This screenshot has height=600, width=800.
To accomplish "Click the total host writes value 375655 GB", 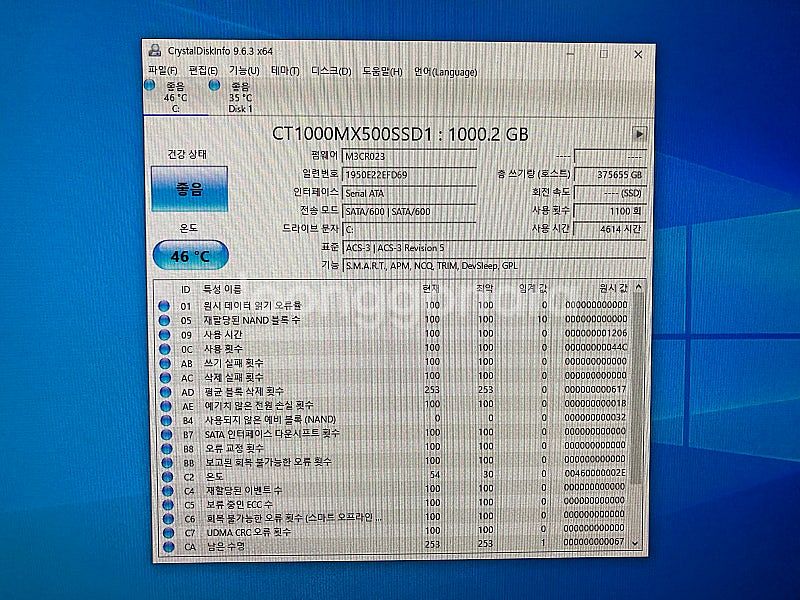I will [x=610, y=174].
